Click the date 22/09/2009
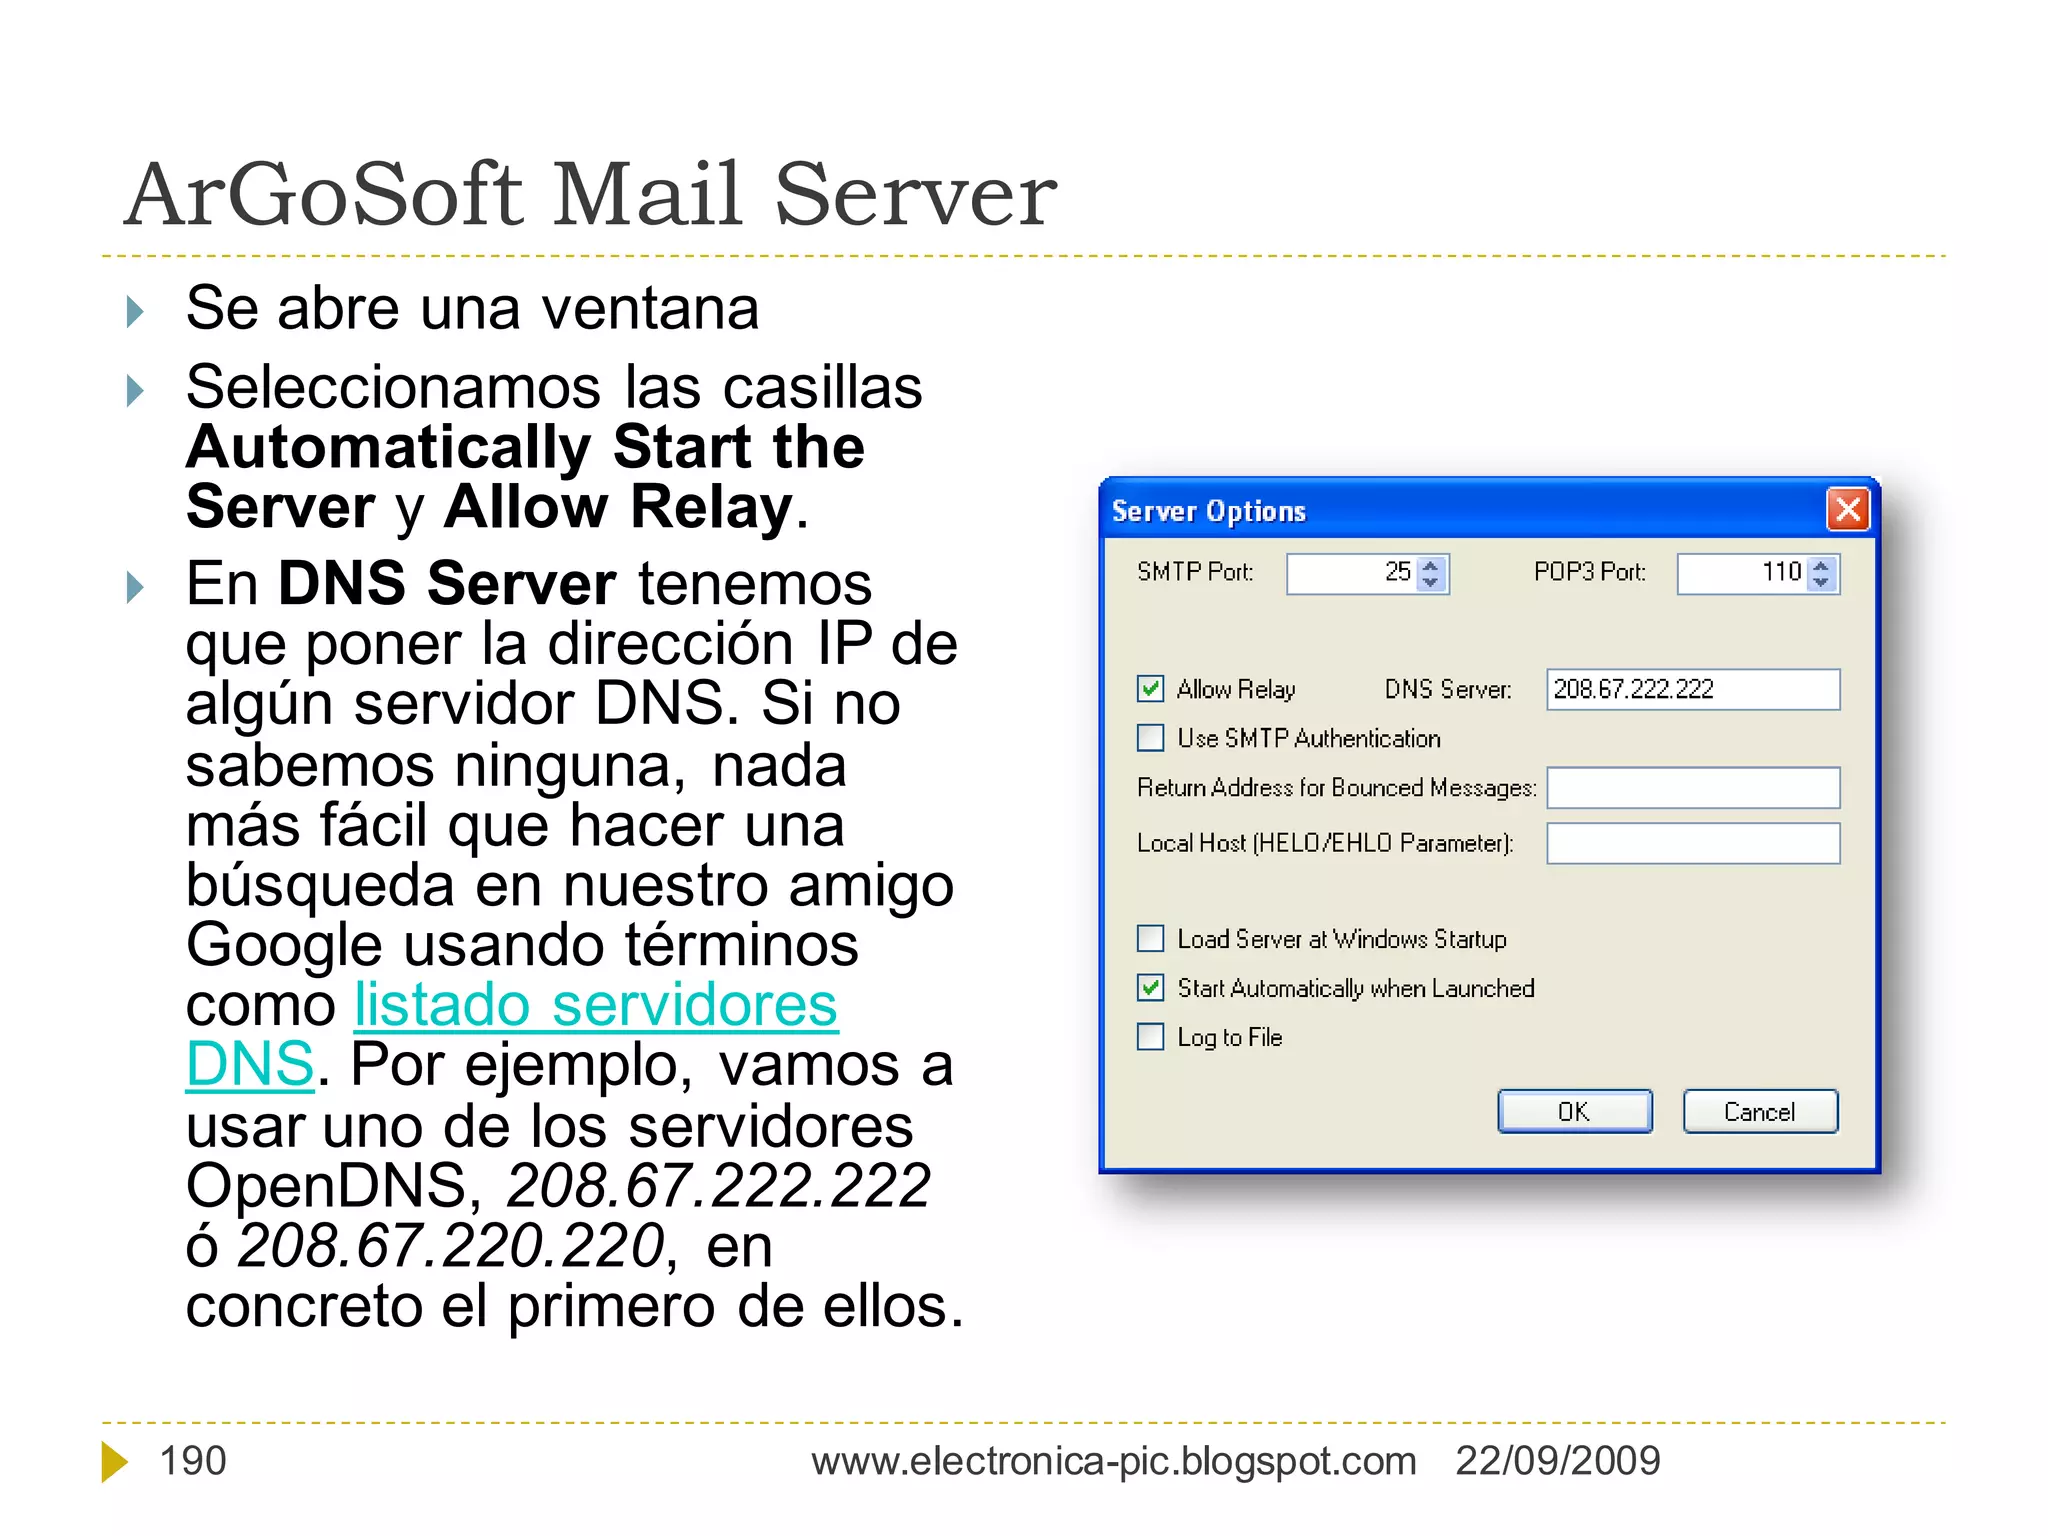 1557,1461
